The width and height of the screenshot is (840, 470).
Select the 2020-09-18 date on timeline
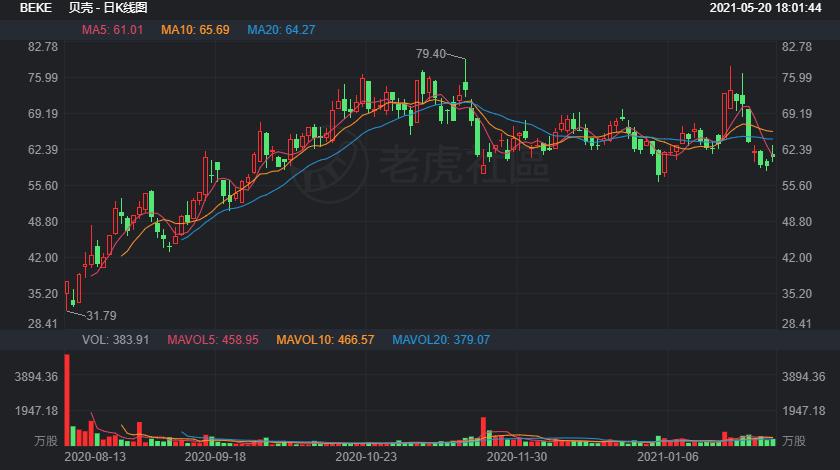click(216, 457)
